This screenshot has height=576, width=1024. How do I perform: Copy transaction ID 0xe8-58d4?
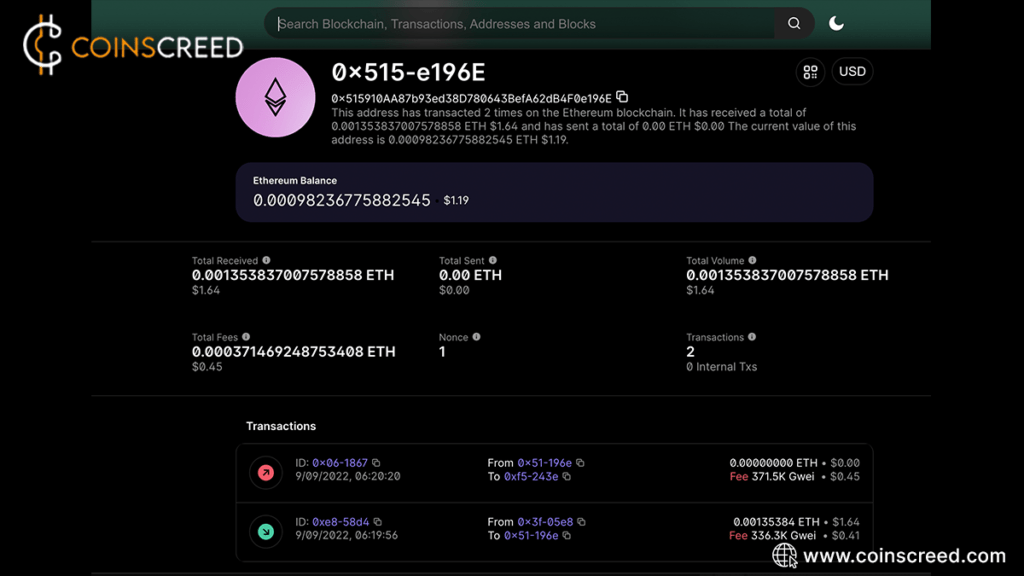click(380, 521)
